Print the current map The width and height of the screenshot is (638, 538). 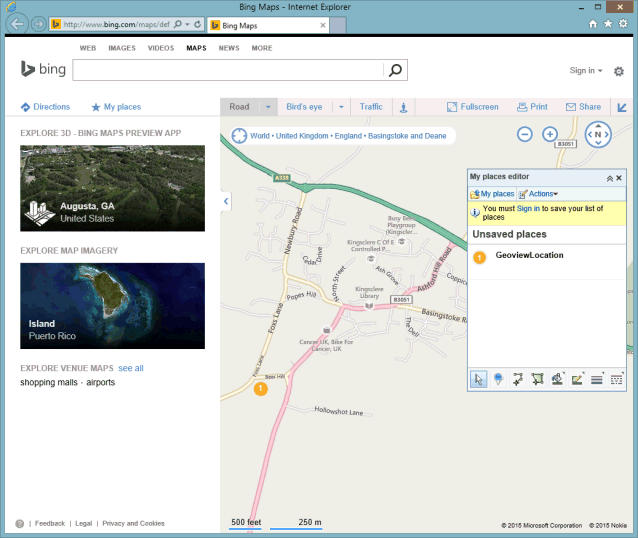532,107
